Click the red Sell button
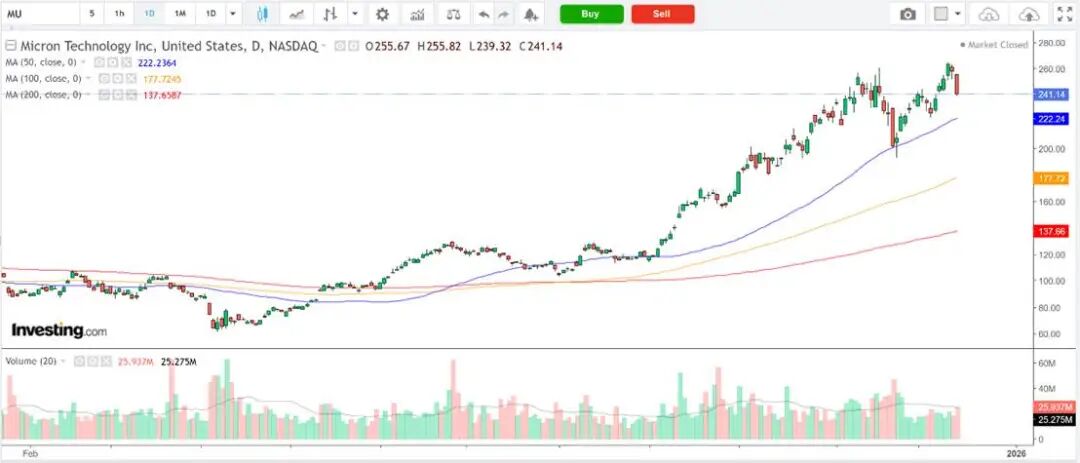Image resolution: width=1080 pixels, height=463 pixels. tap(663, 14)
